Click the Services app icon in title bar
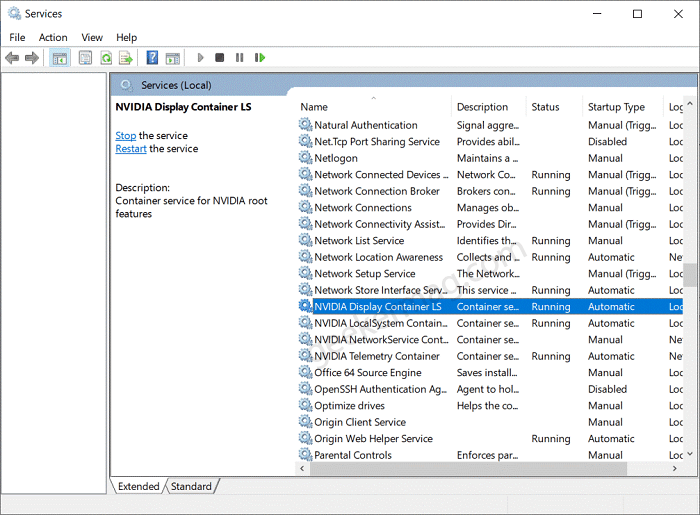The height and width of the screenshot is (515, 700). [x=14, y=13]
